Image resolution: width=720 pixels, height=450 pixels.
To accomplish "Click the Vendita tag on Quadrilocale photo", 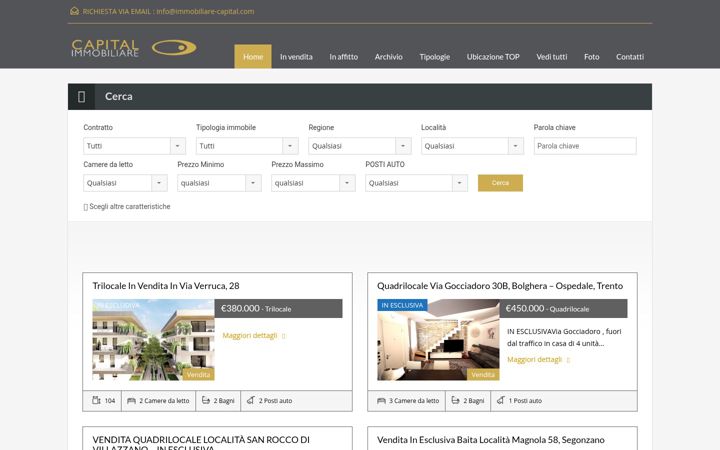I will pos(483,375).
